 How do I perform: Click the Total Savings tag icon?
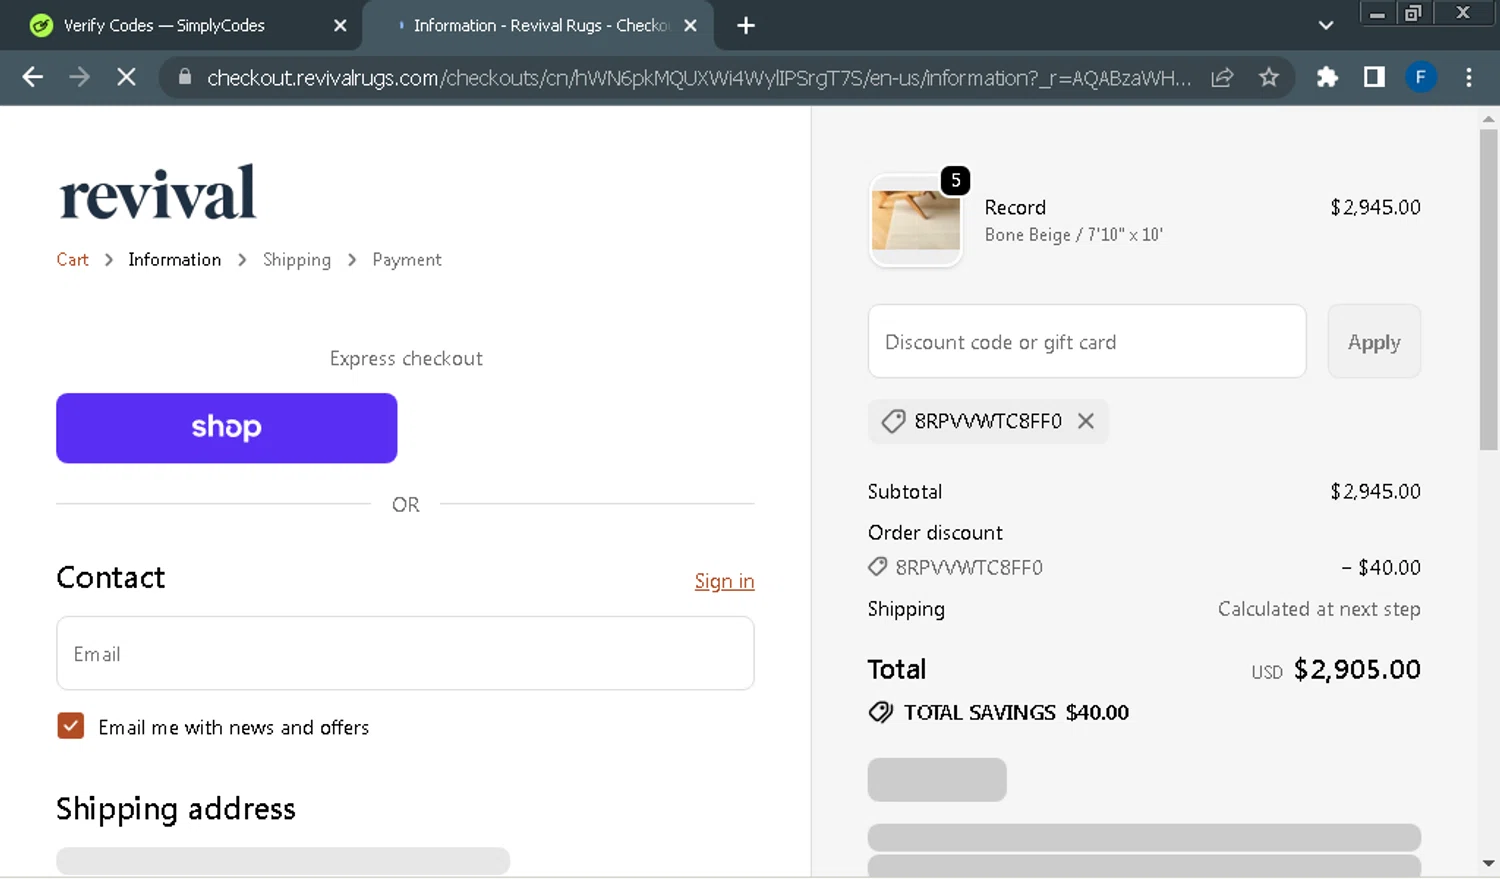click(880, 712)
